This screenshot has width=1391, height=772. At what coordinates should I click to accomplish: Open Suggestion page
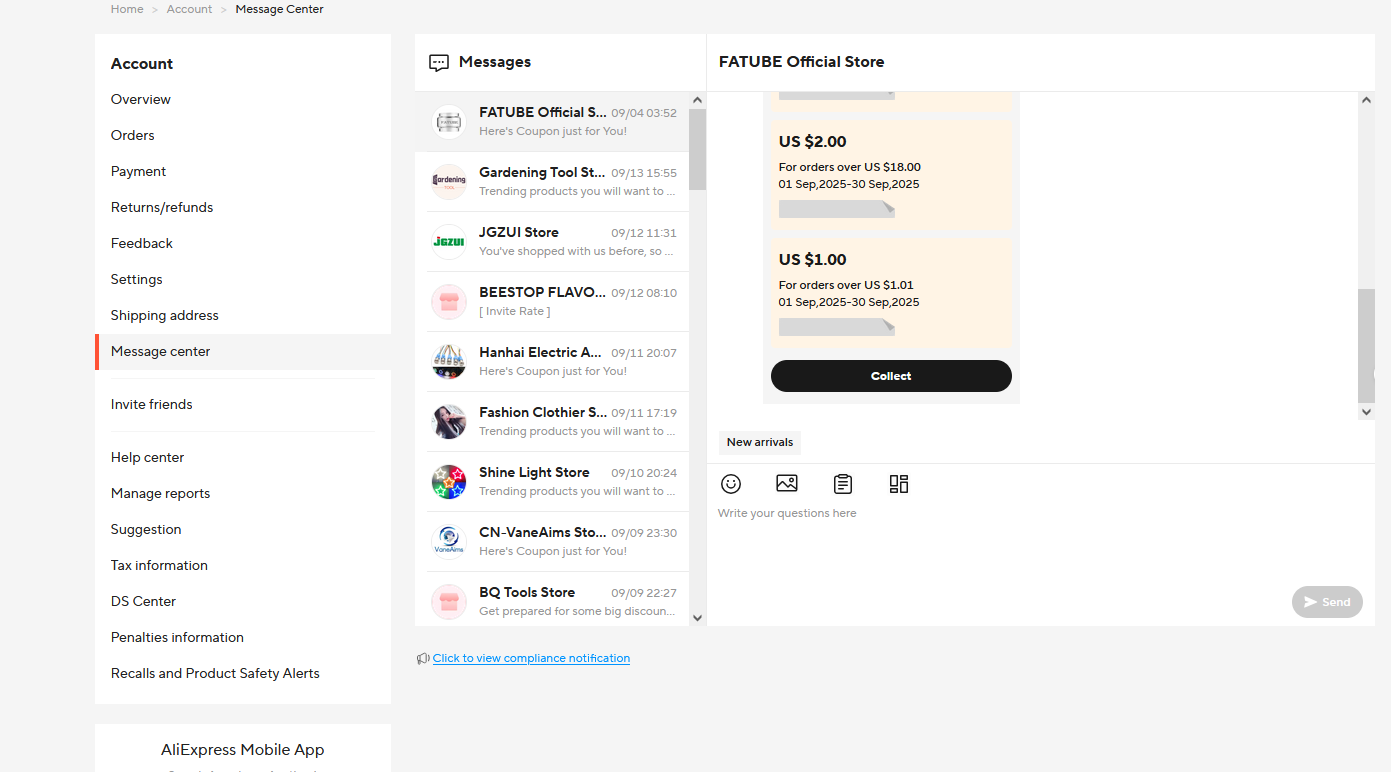[x=146, y=529]
